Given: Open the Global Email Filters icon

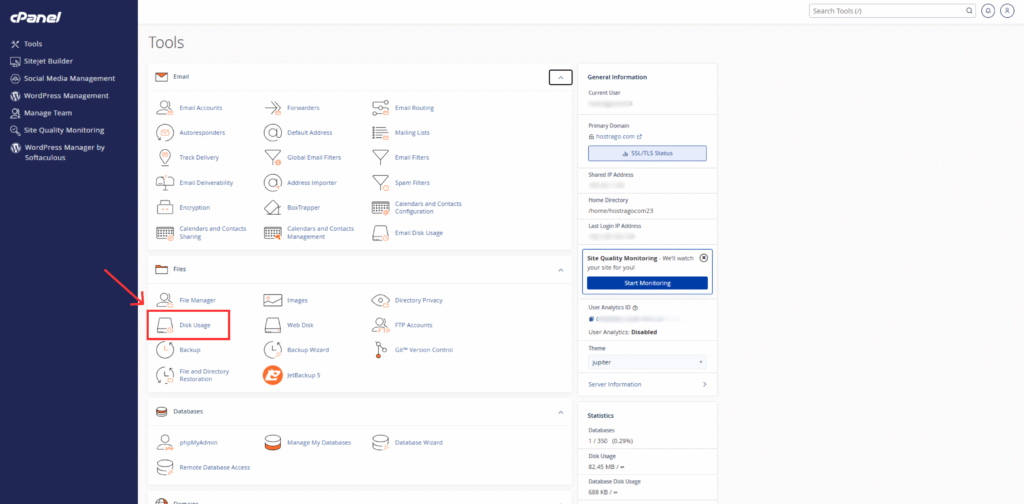Looking at the screenshot, I should click(x=272, y=157).
